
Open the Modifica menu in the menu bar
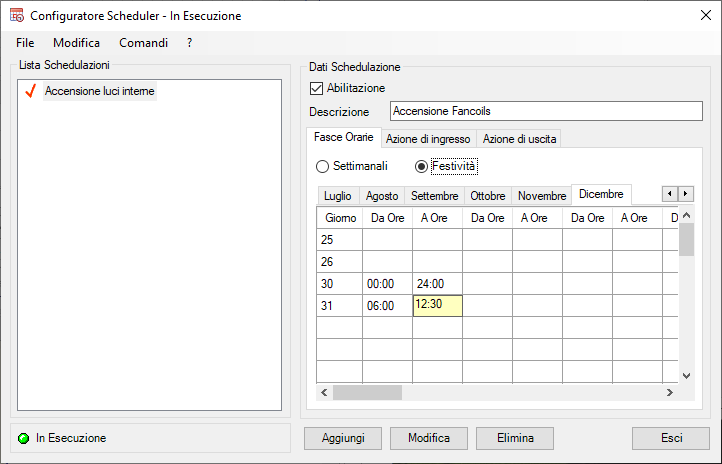pyautogui.click(x=76, y=43)
